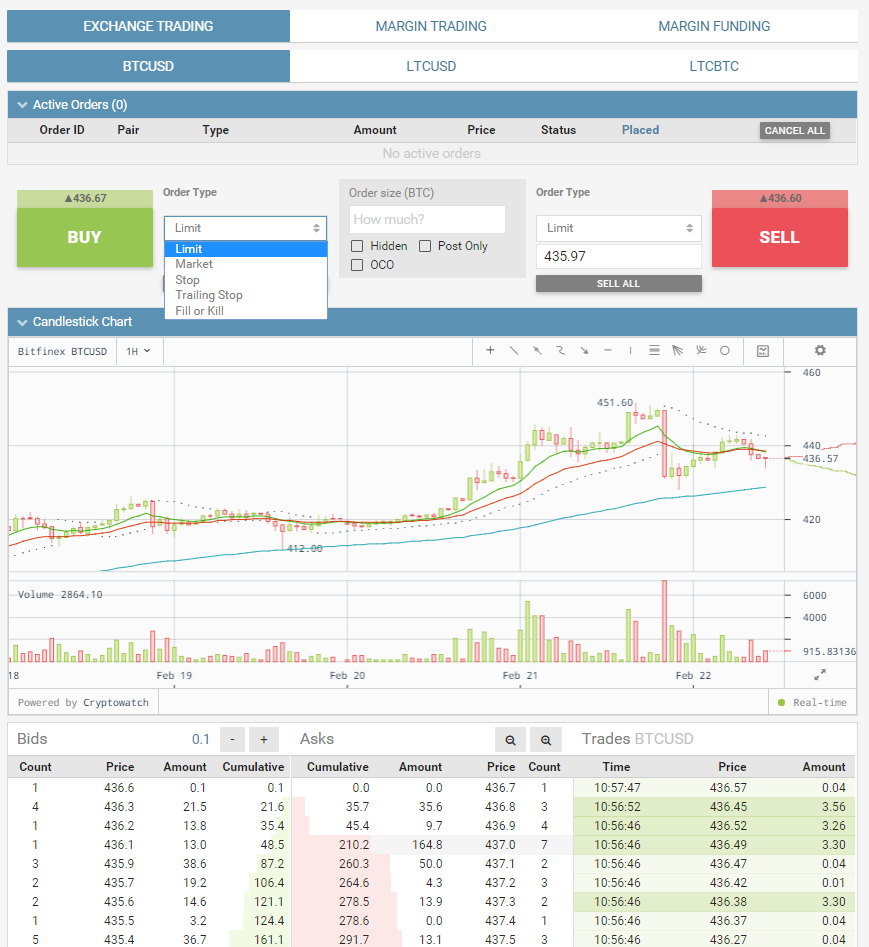Viewport: 869px width, 947px height.
Task: Select the horizontal line tool
Action: point(608,350)
